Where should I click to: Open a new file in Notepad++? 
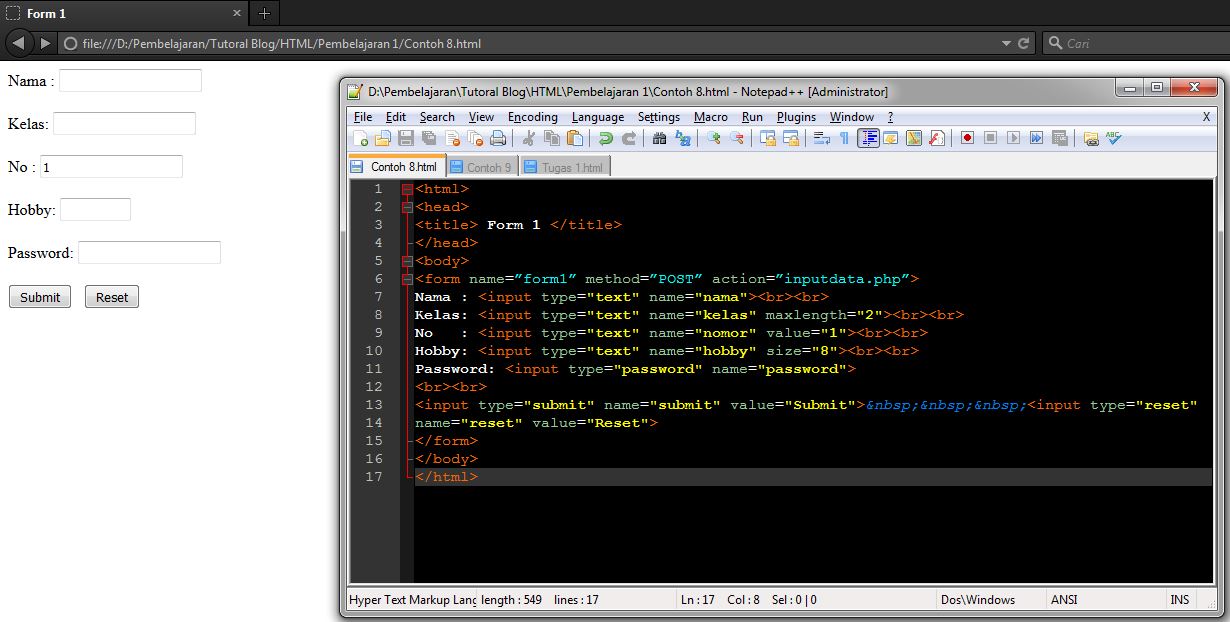[x=358, y=138]
